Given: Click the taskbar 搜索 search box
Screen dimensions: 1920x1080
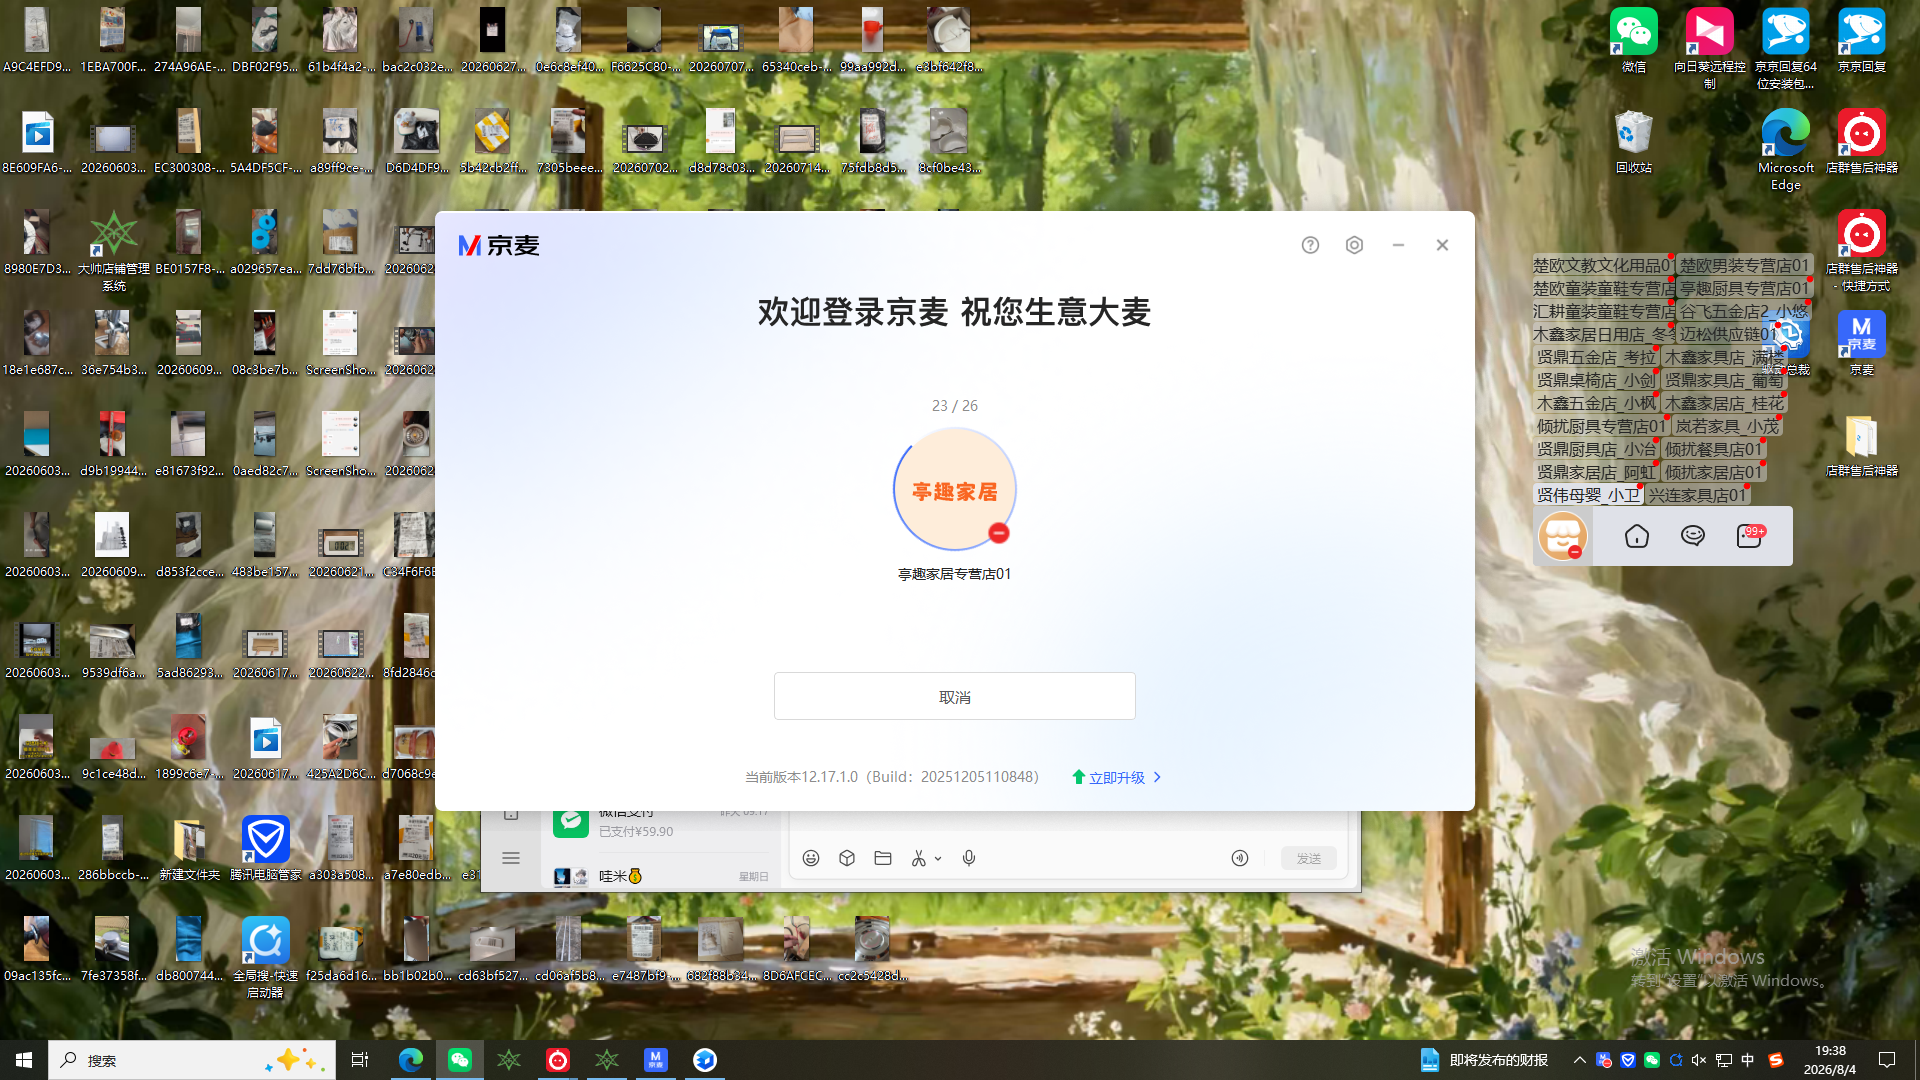Looking at the screenshot, I should click(x=192, y=1060).
